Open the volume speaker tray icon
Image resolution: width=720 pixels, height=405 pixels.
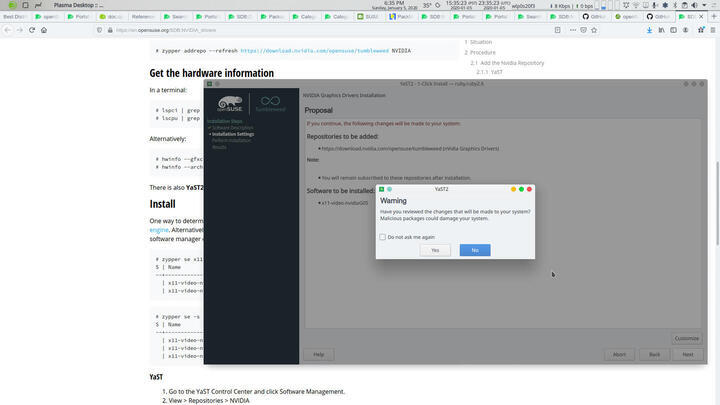tap(694, 6)
